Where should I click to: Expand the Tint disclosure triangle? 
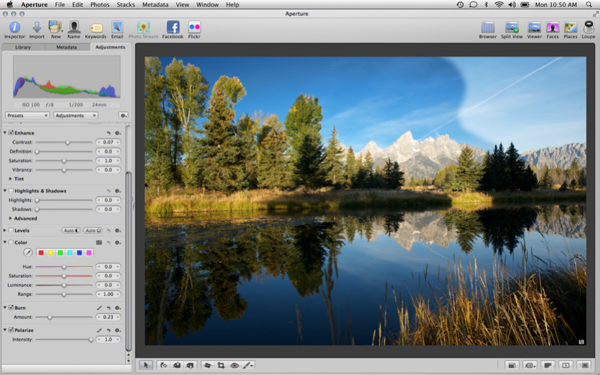tap(10, 179)
